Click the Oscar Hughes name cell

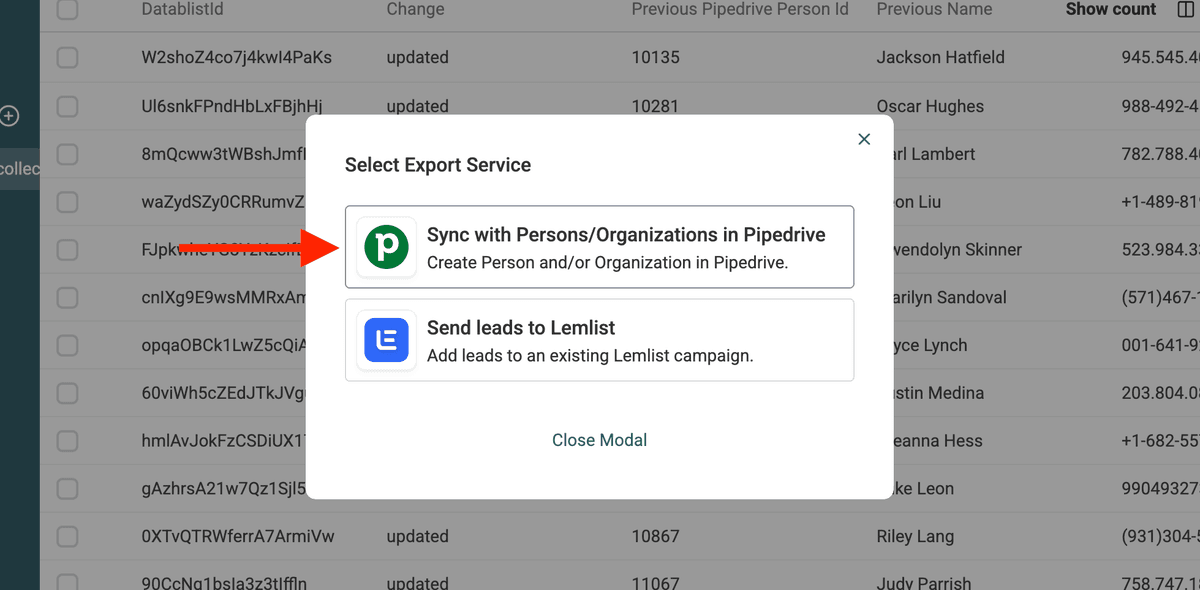[930, 106]
